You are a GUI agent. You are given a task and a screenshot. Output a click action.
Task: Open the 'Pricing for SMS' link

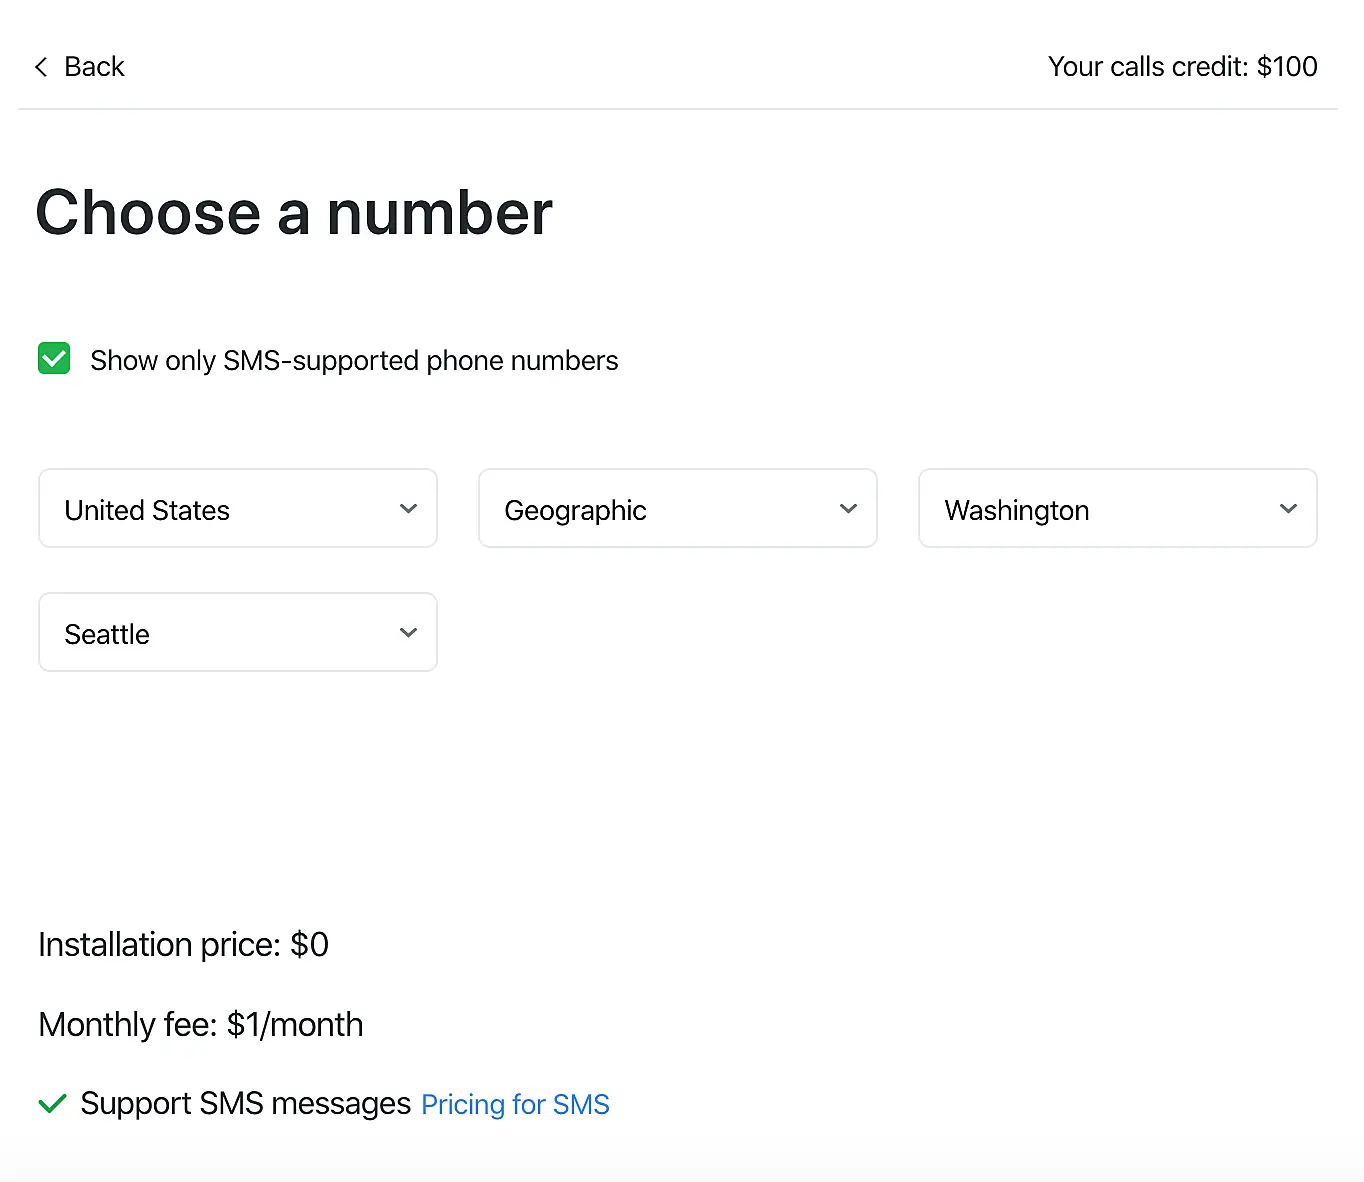515,1105
